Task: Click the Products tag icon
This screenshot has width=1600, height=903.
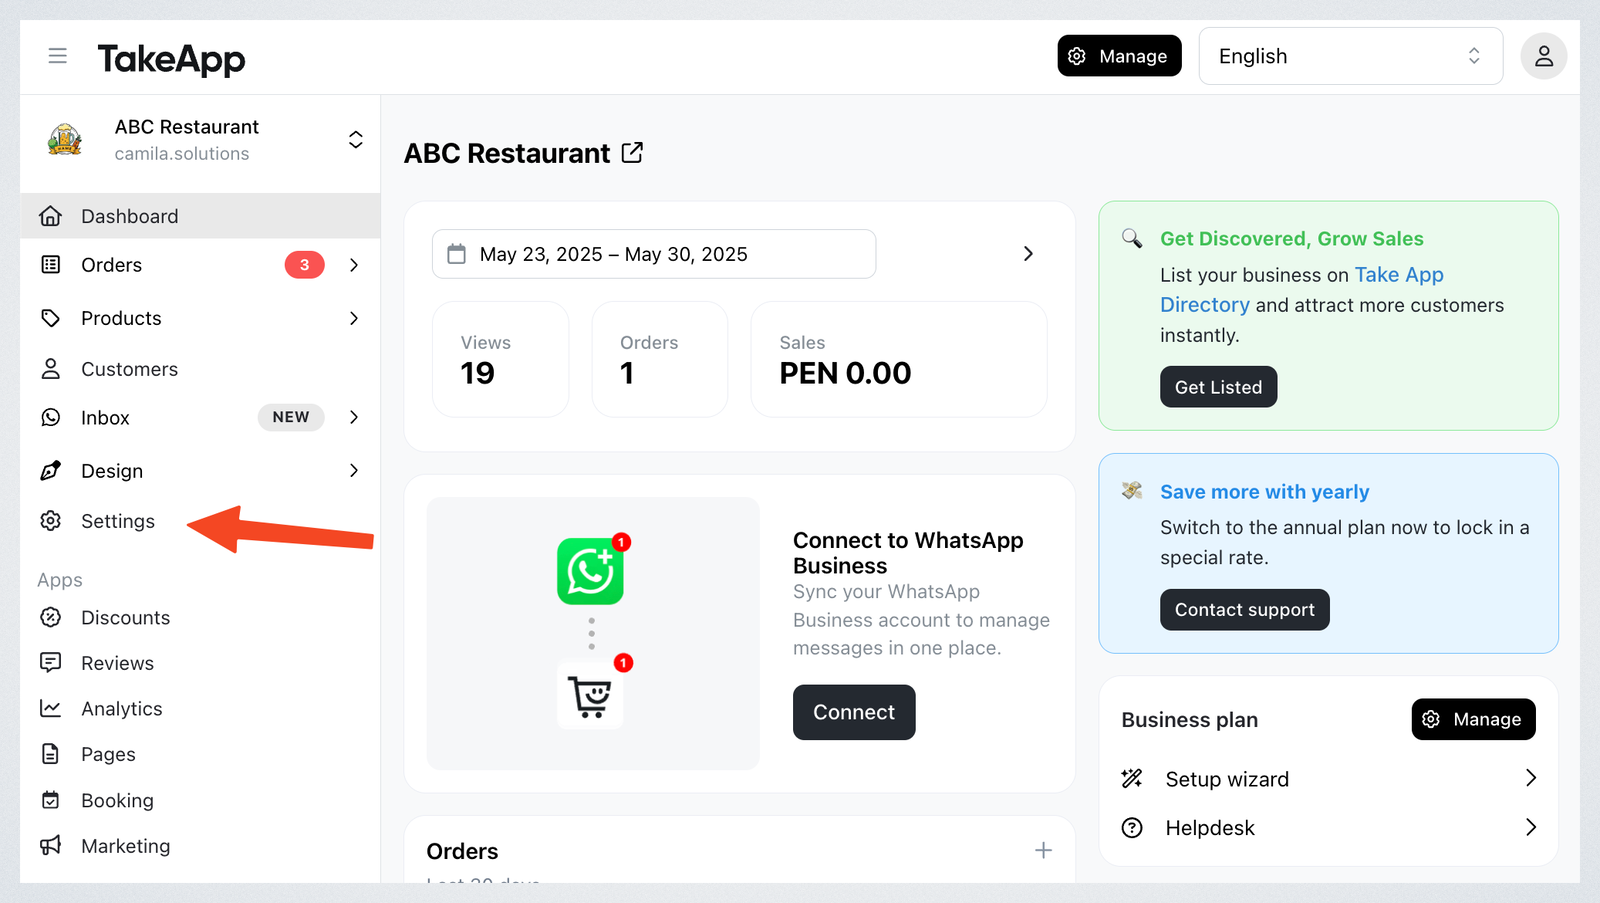Action: click(51, 318)
